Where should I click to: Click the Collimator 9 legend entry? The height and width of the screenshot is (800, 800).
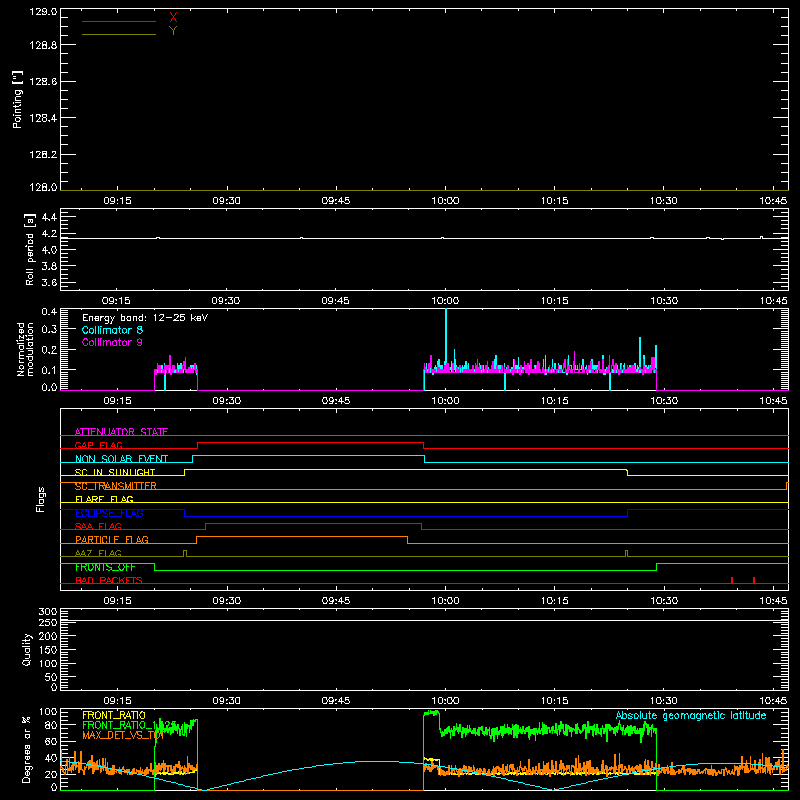click(x=112, y=342)
